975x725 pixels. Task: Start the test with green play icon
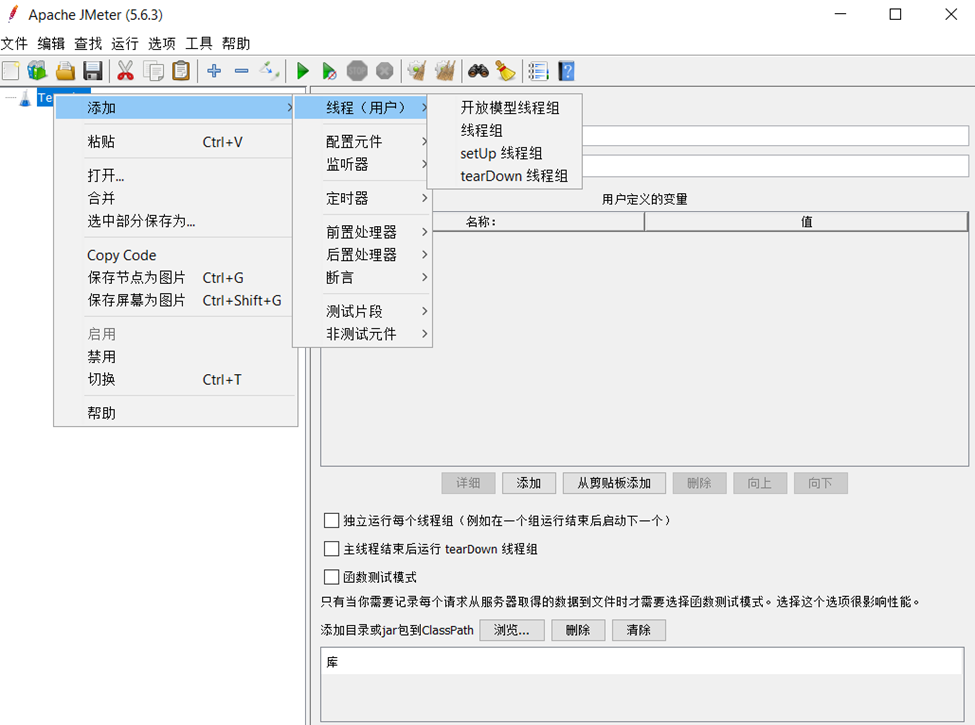[303, 71]
